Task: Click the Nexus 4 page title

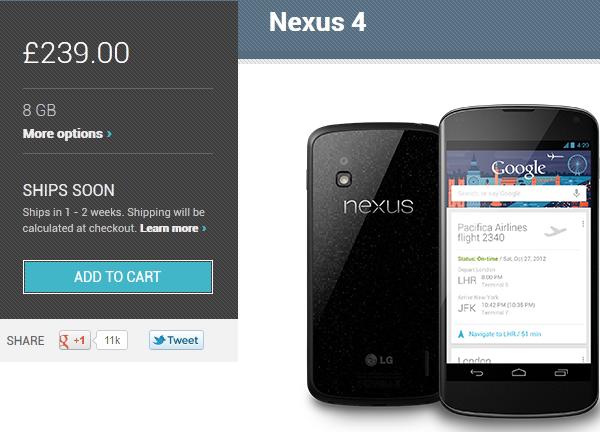Action: 318,22
